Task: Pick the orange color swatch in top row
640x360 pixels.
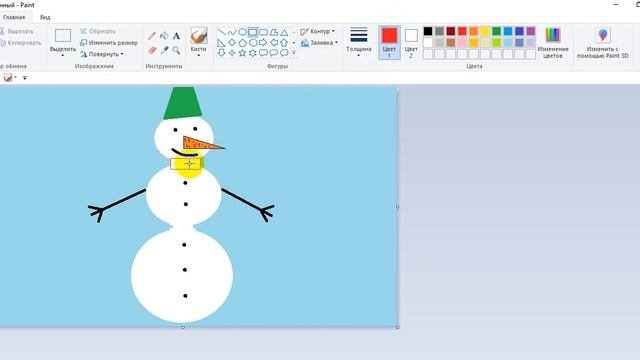Action: point(473,31)
